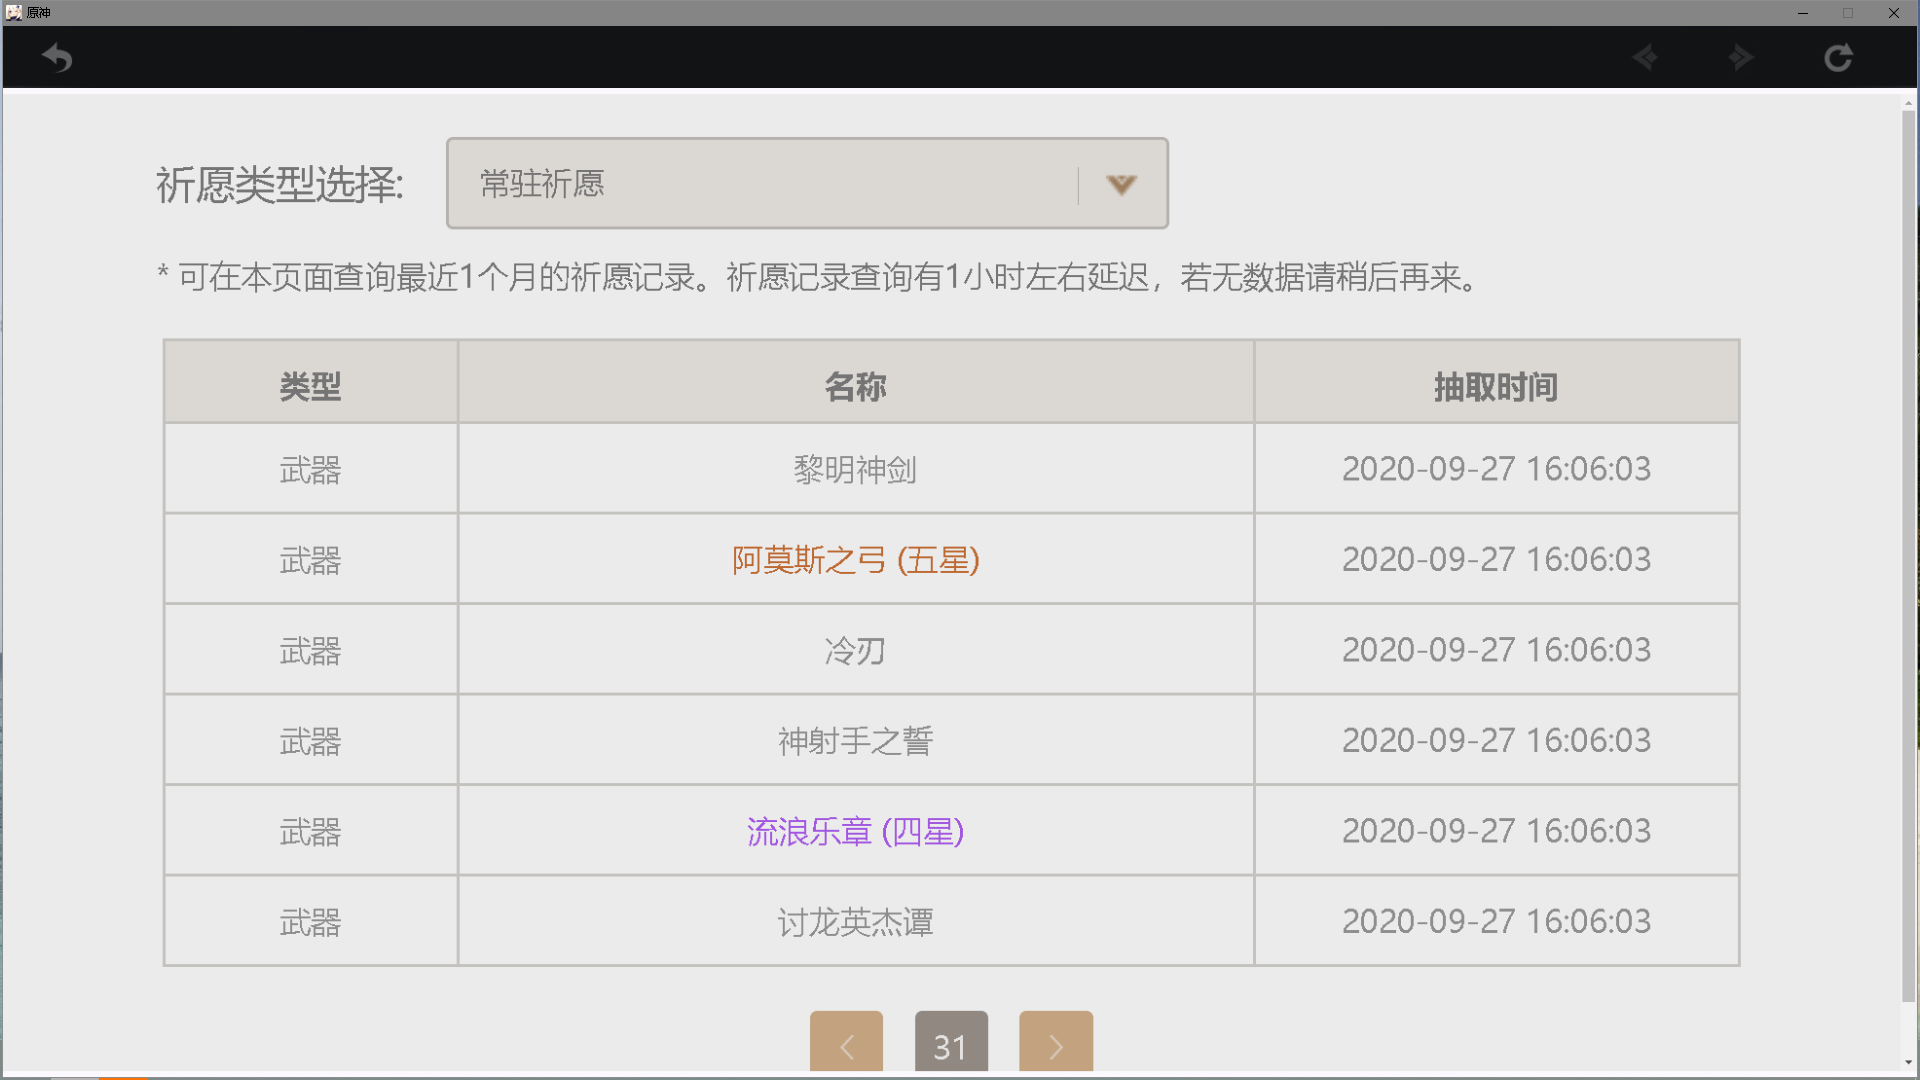
Task: Click the 阿莫斯之弓 (五星) entry
Action: (x=855, y=560)
